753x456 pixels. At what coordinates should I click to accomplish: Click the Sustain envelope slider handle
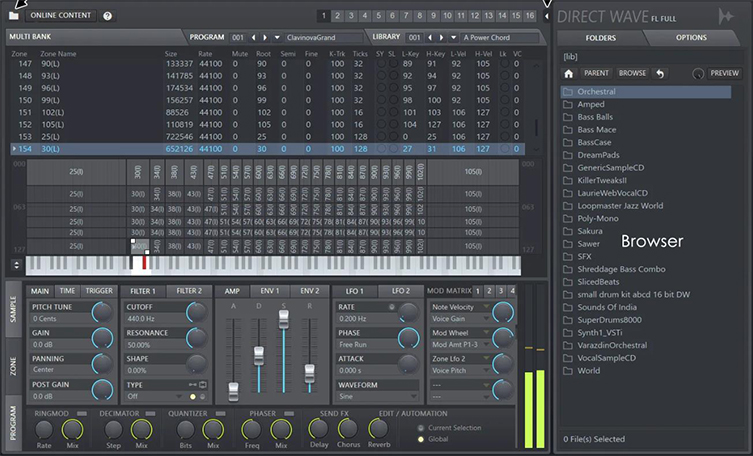click(284, 317)
